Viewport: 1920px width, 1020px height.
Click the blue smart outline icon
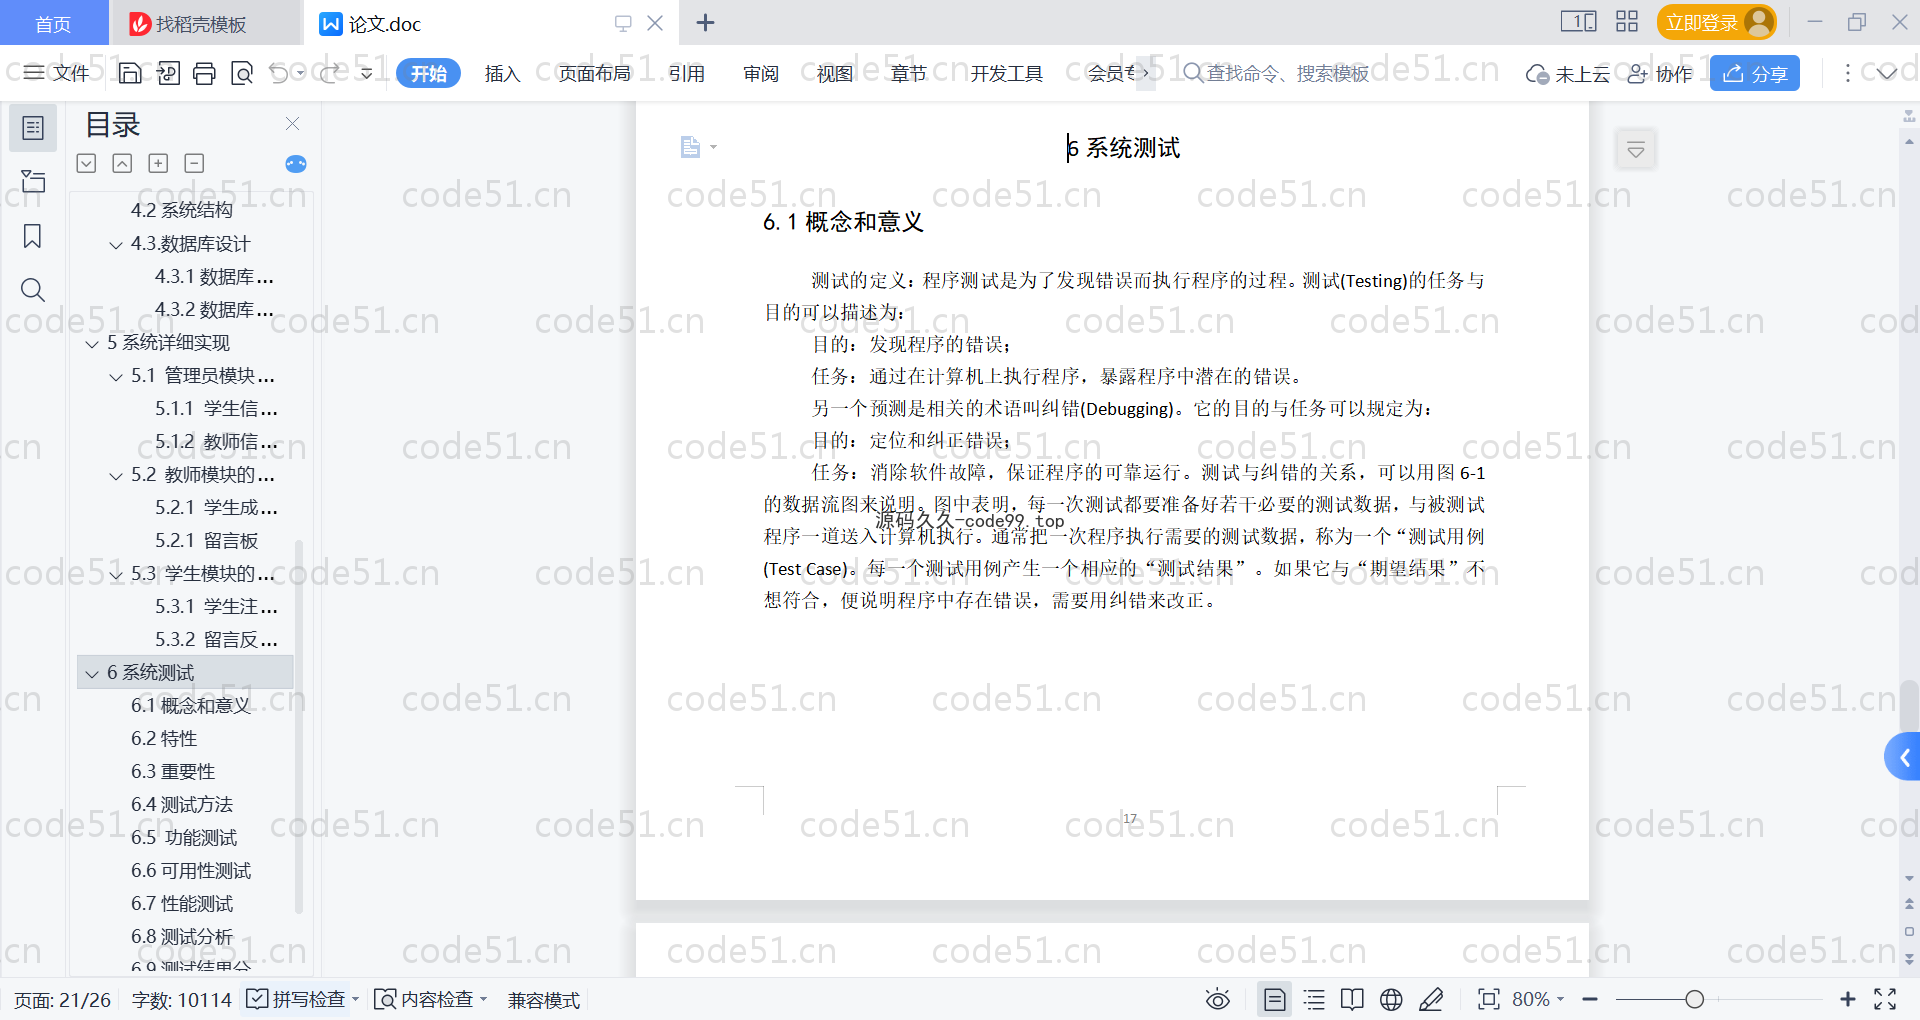tap(296, 164)
